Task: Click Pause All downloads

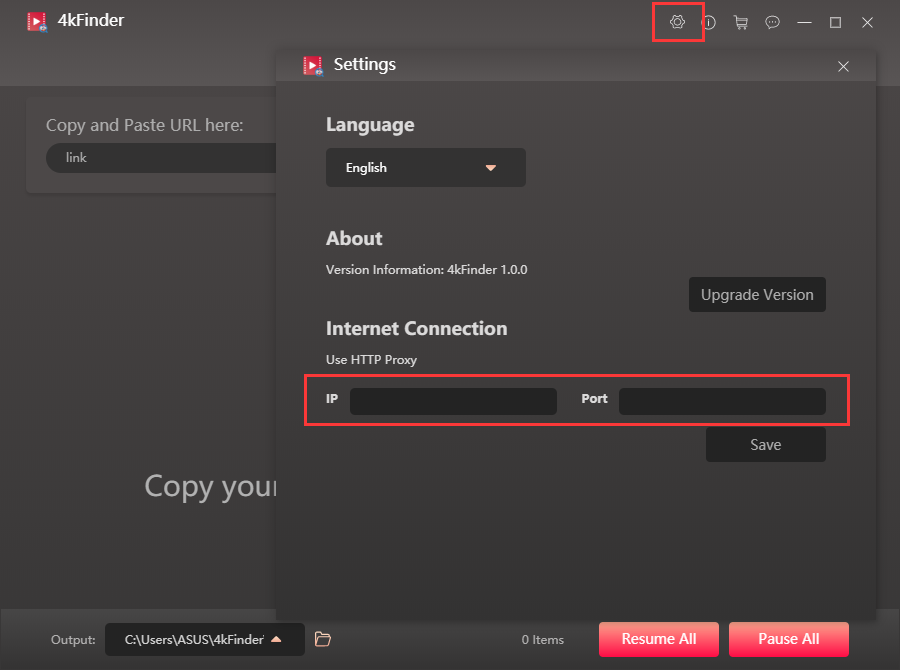Action: 788,639
